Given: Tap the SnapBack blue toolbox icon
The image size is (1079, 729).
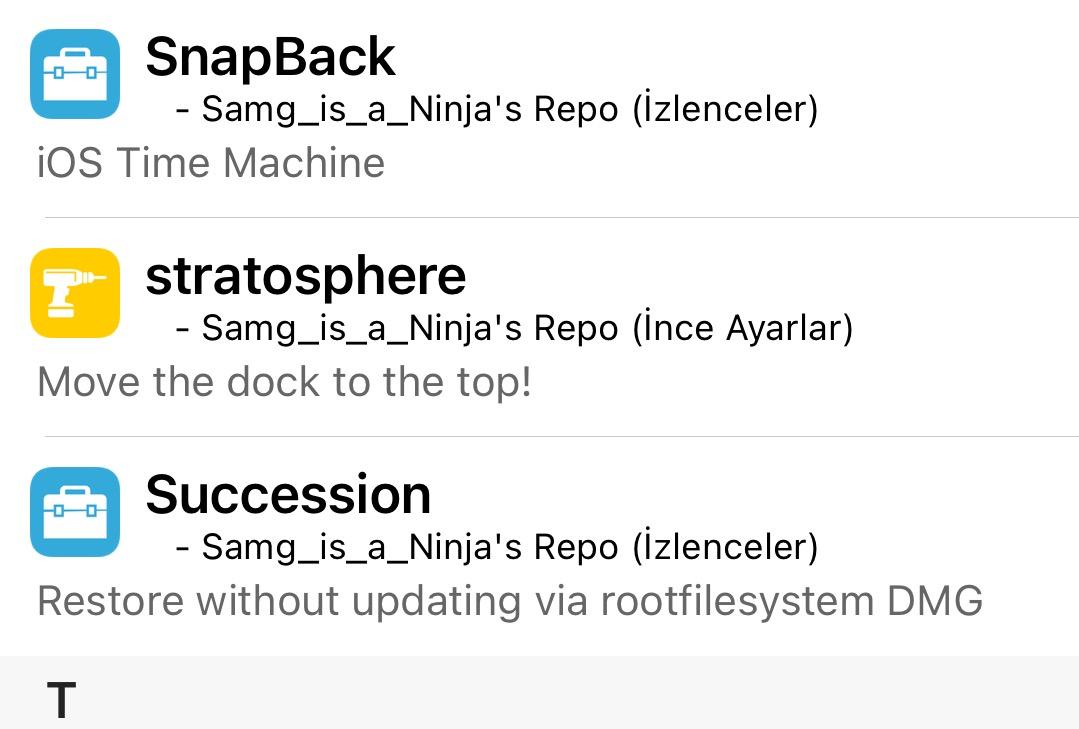Looking at the screenshot, I should [x=75, y=74].
